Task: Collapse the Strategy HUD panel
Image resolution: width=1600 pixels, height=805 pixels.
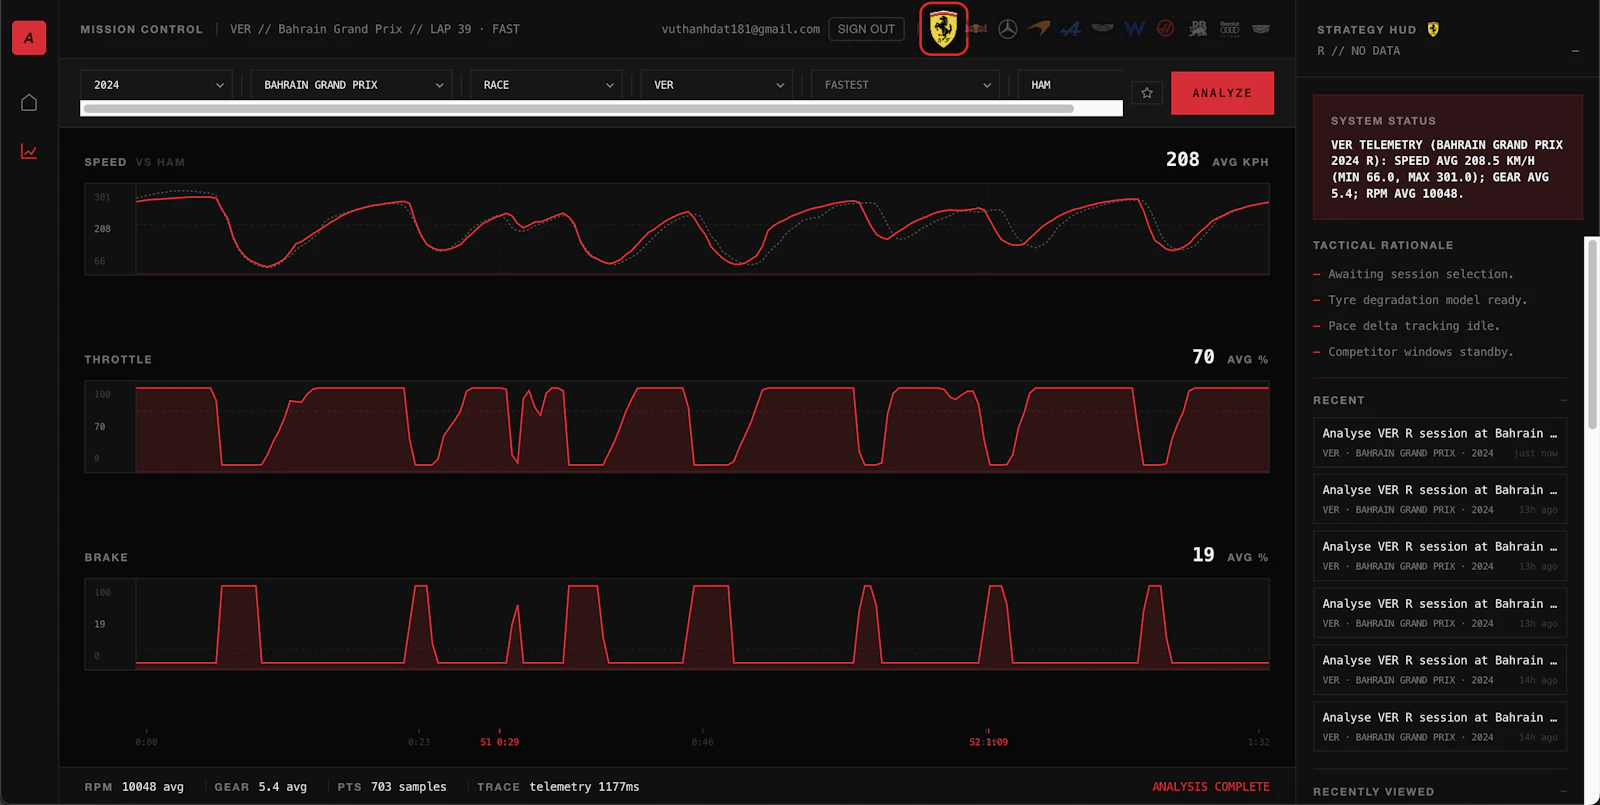Action: (1575, 51)
